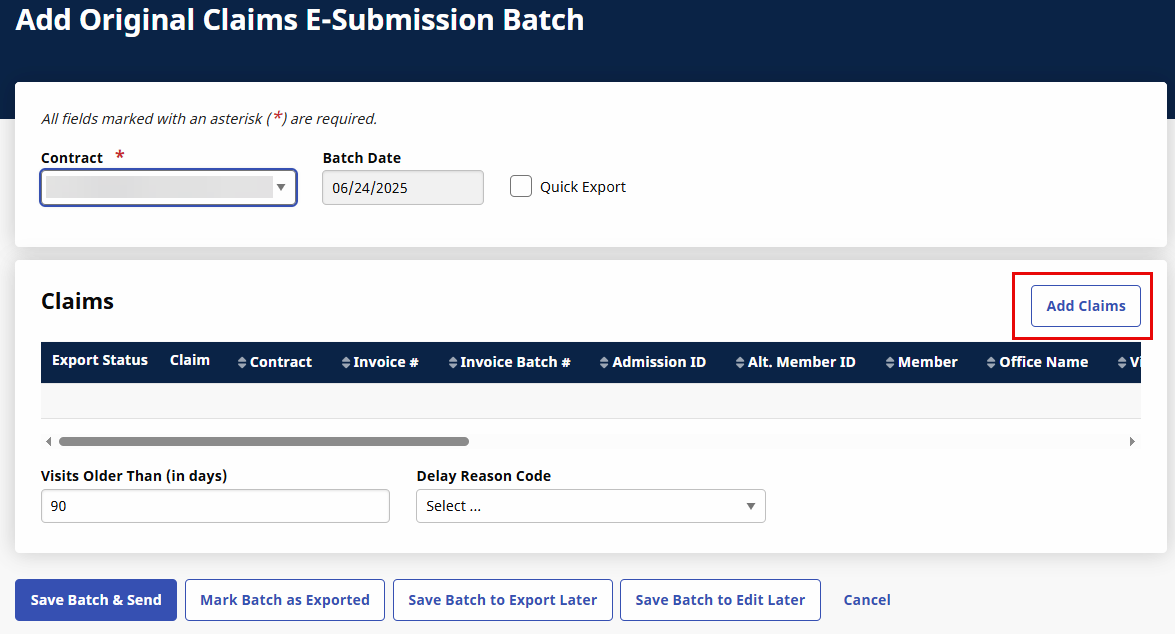Open the Contract dropdown
The width and height of the screenshot is (1175, 634).
[x=168, y=187]
